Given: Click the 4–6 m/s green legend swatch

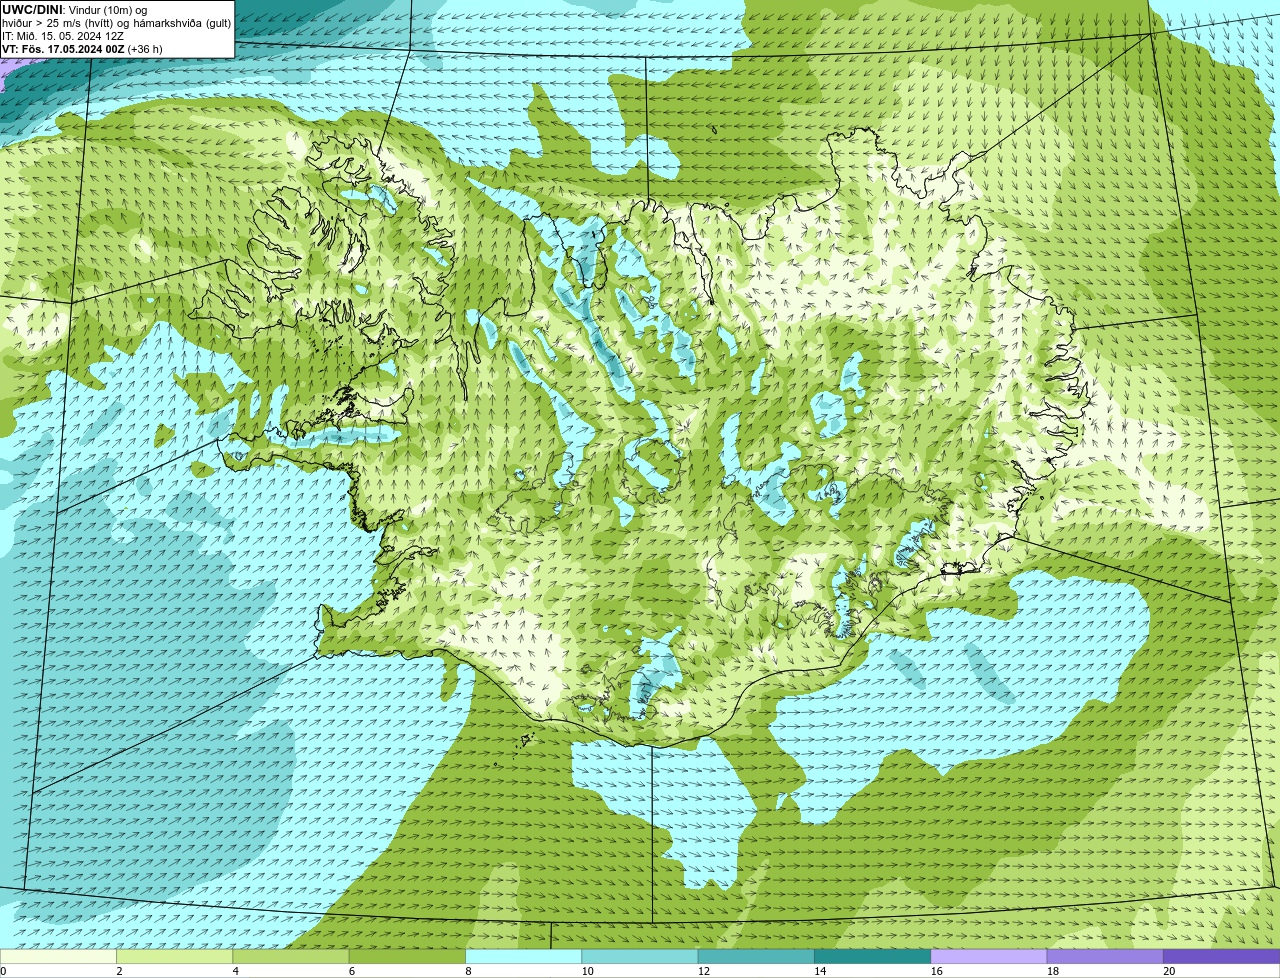Looking at the screenshot, I should tap(291, 956).
